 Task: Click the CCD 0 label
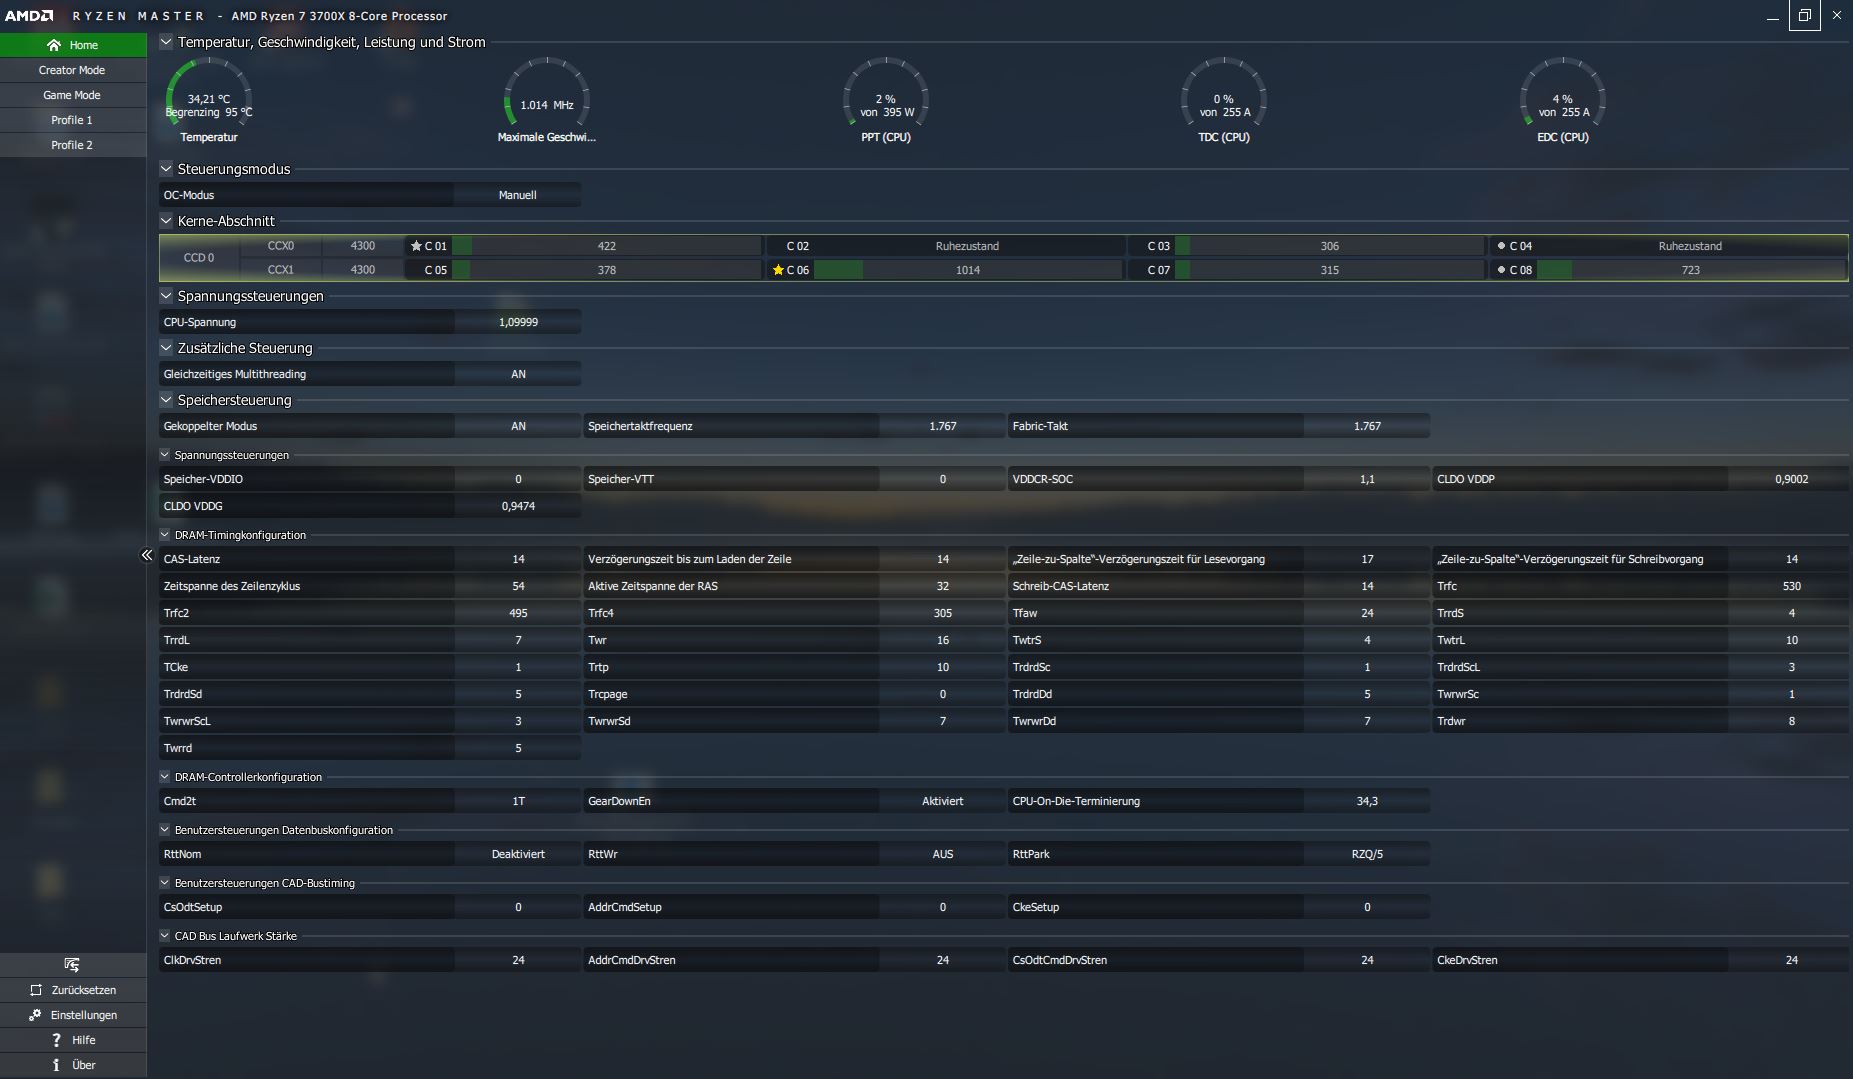199,258
